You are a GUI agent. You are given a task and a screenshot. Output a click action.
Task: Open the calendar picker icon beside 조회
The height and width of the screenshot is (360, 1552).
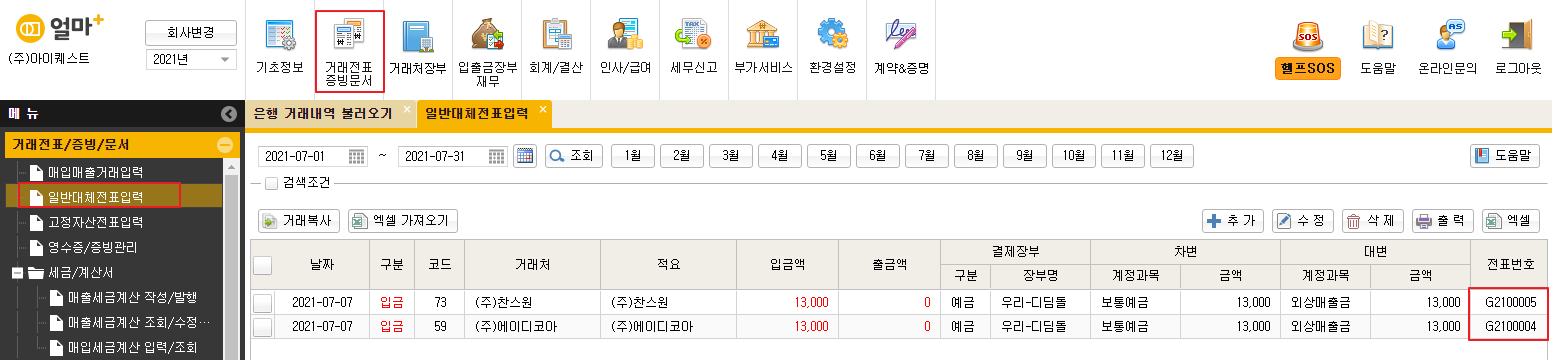point(525,156)
